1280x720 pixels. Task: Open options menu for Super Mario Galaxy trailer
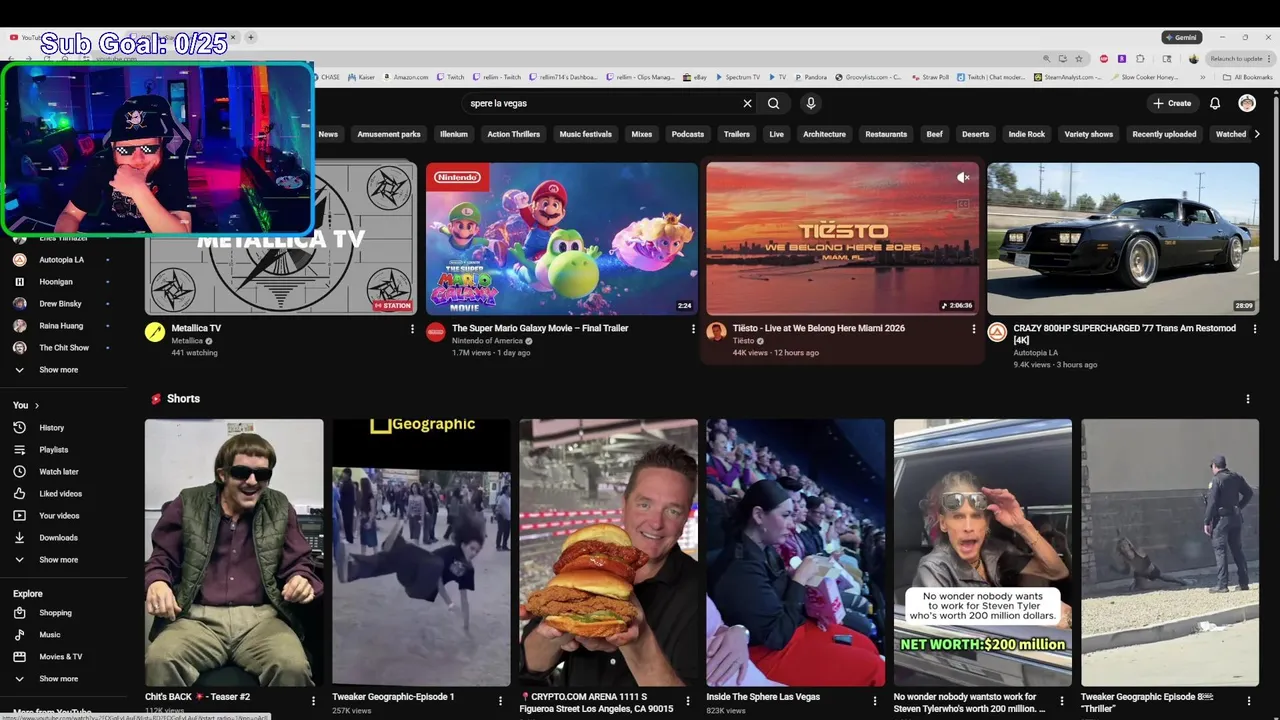coord(693,328)
